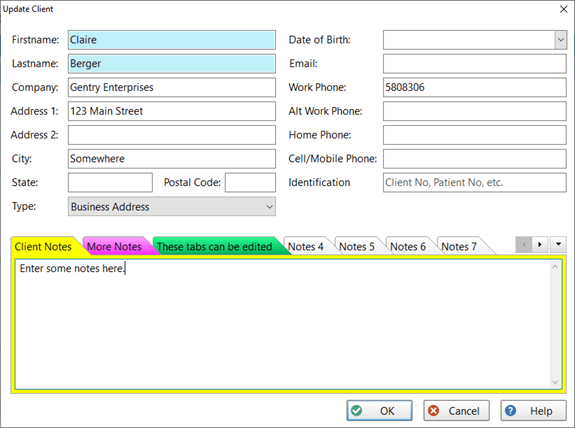This screenshot has width=575, height=428.
Task: Click the Address 1 field 123 Main Street
Action: point(172,111)
